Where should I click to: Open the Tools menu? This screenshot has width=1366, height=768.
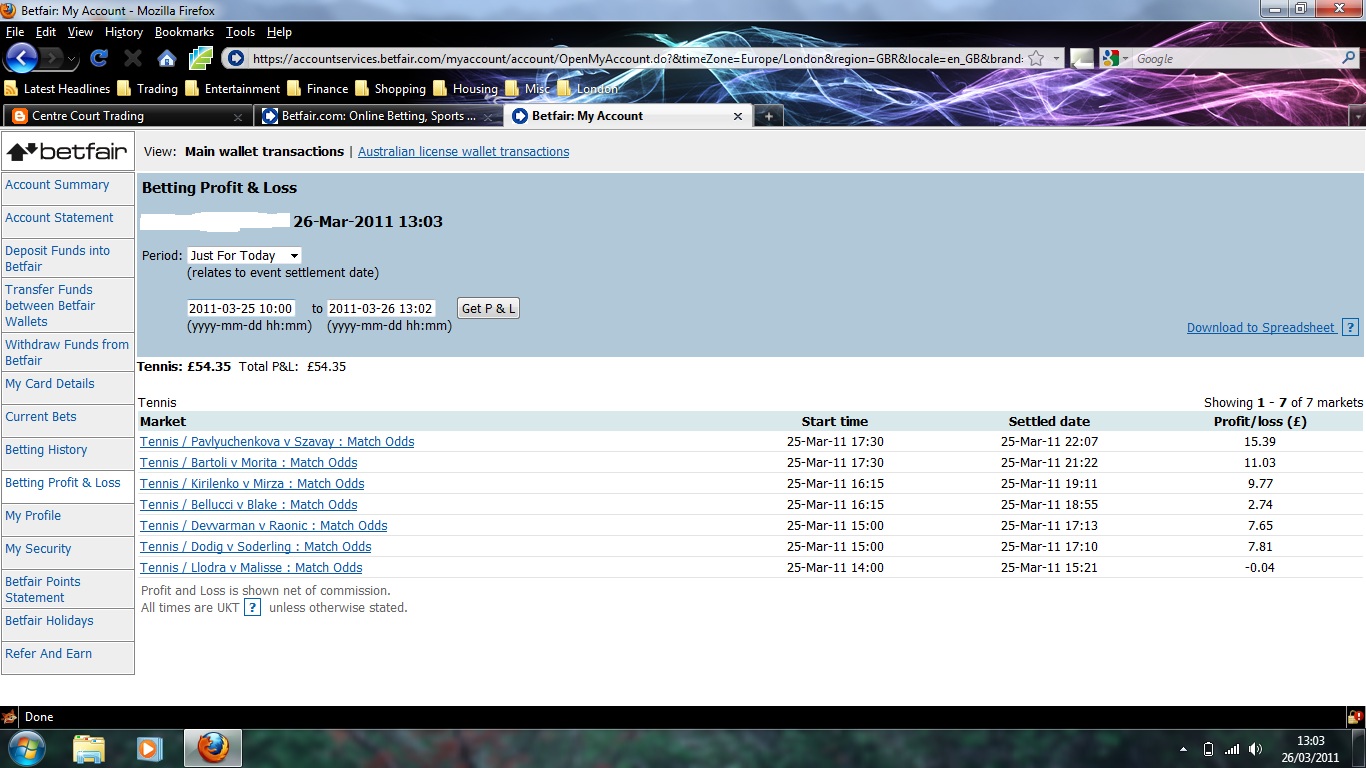coord(241,32)
